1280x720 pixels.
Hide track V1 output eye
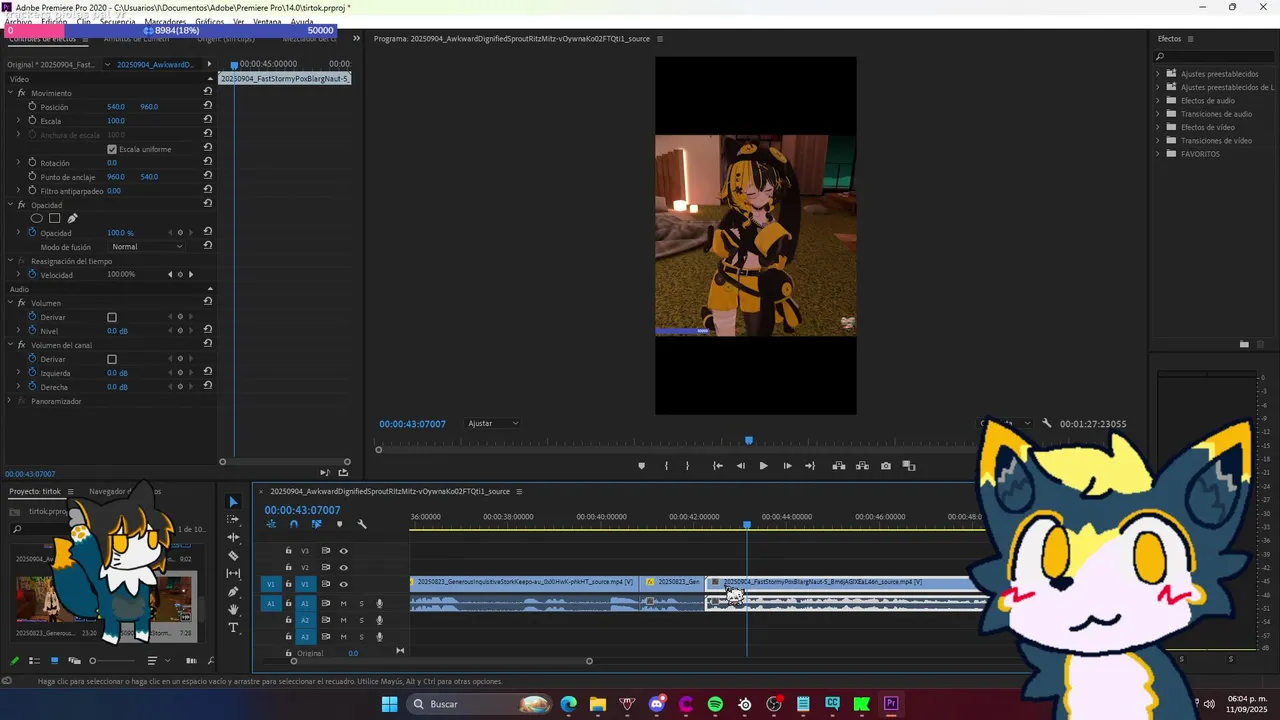click(x=343, y=584)
